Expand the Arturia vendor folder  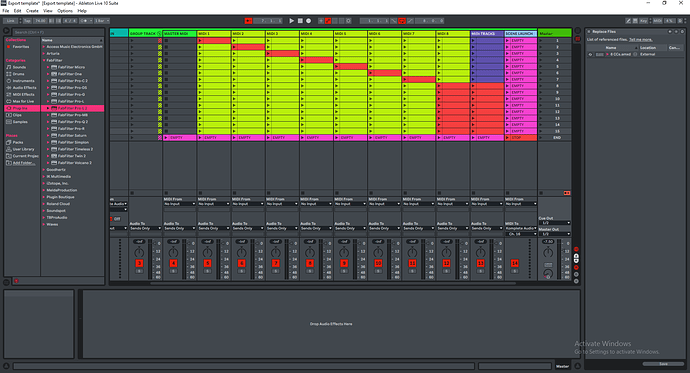click(x=44, y=53)
